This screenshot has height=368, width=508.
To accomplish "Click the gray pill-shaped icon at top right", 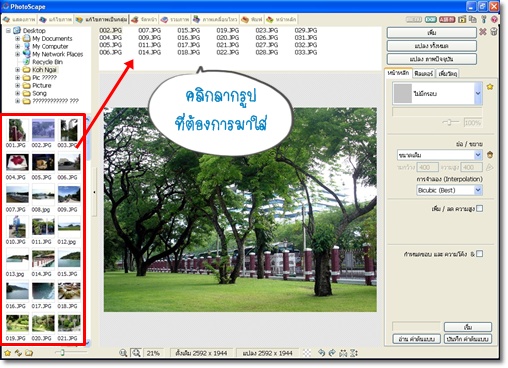I will pyautogui.click(x=414, y=20).
